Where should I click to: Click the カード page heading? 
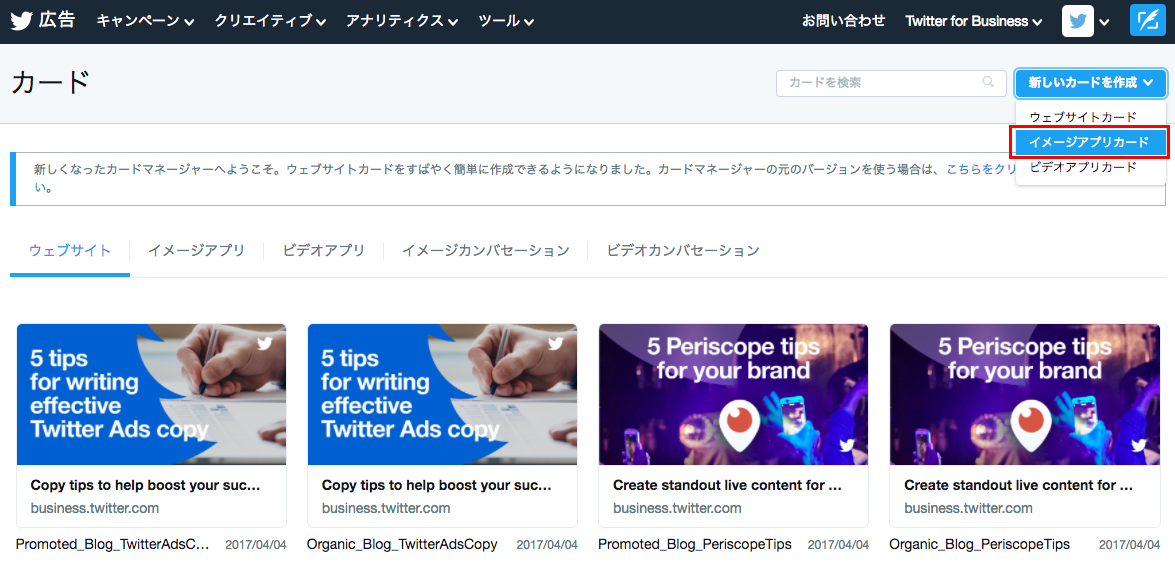pyautogui.click(x=50, y=82)
